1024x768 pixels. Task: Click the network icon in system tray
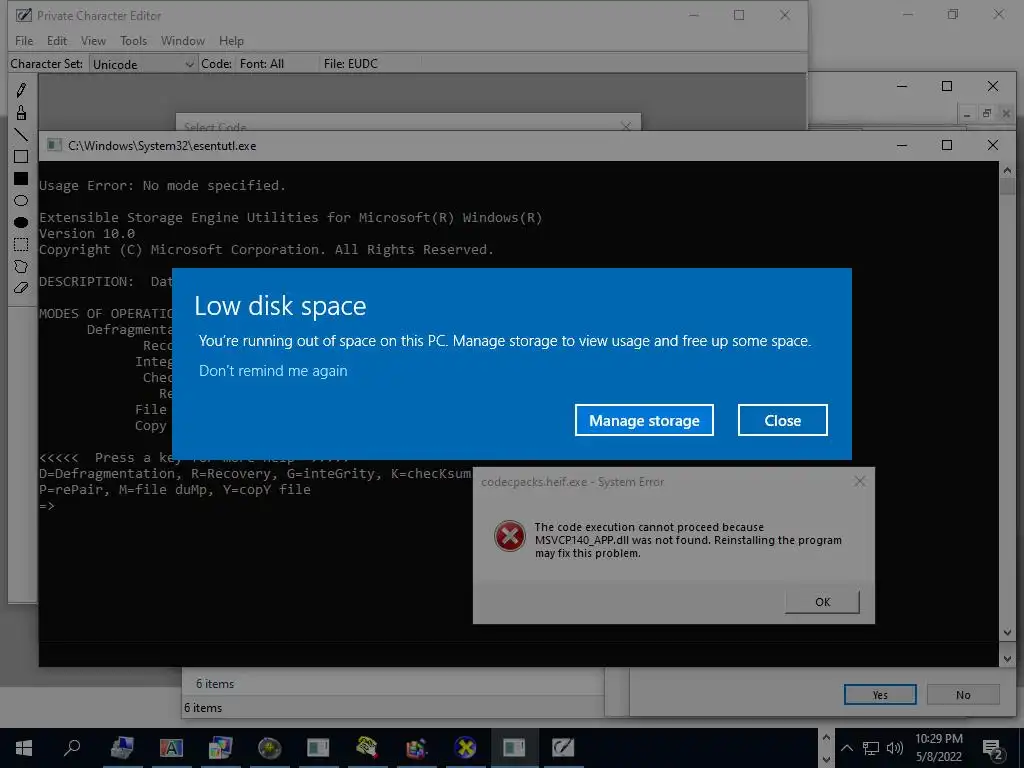(x=871, y=748)
